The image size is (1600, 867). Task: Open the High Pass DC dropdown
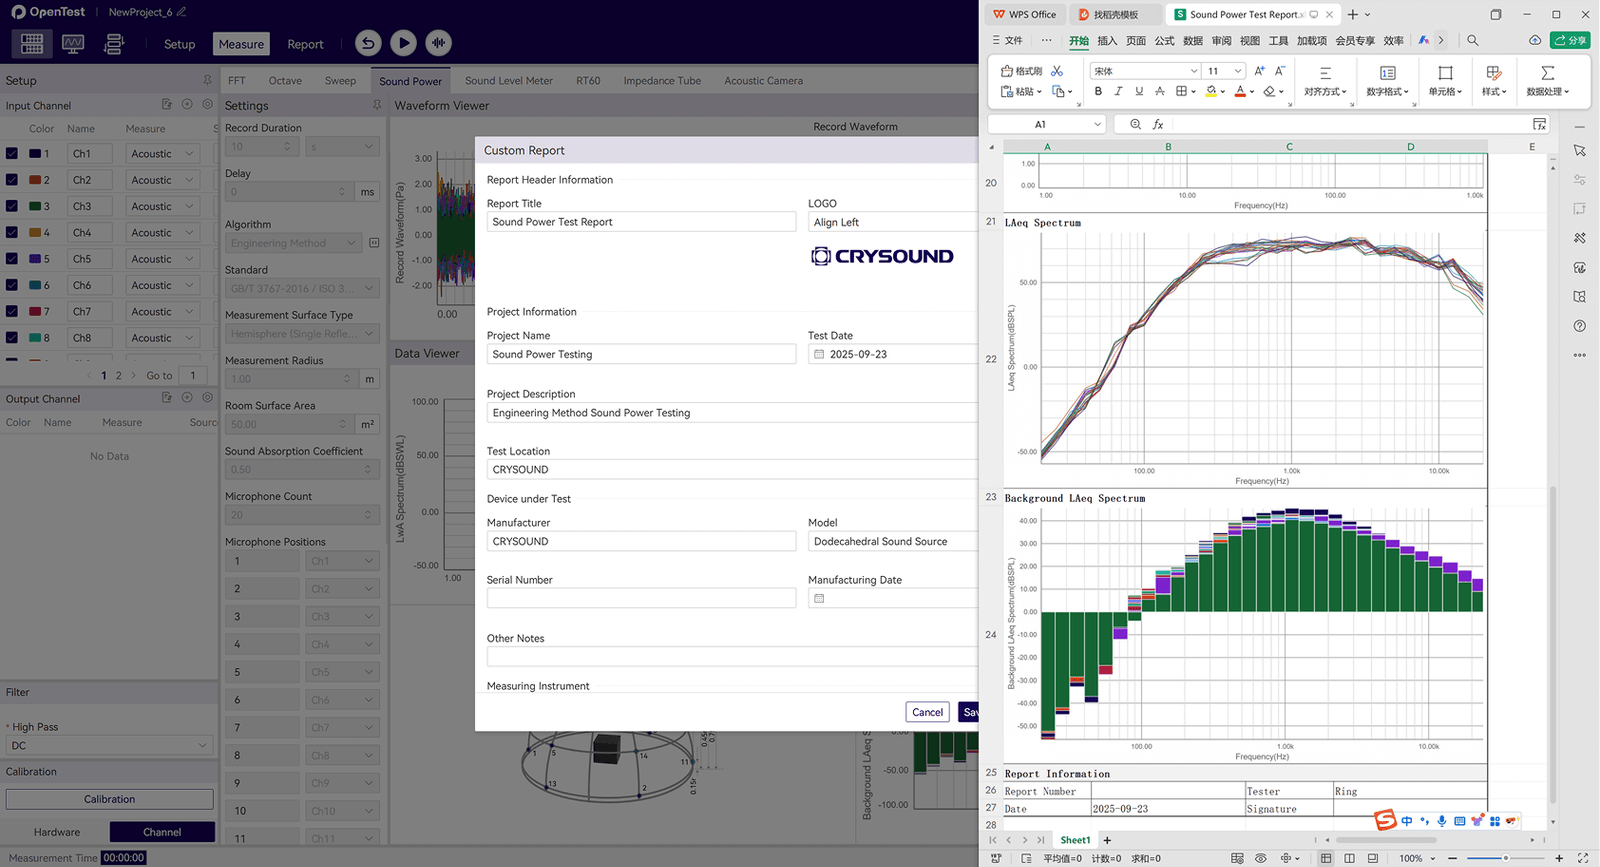[x=109, y=746]
